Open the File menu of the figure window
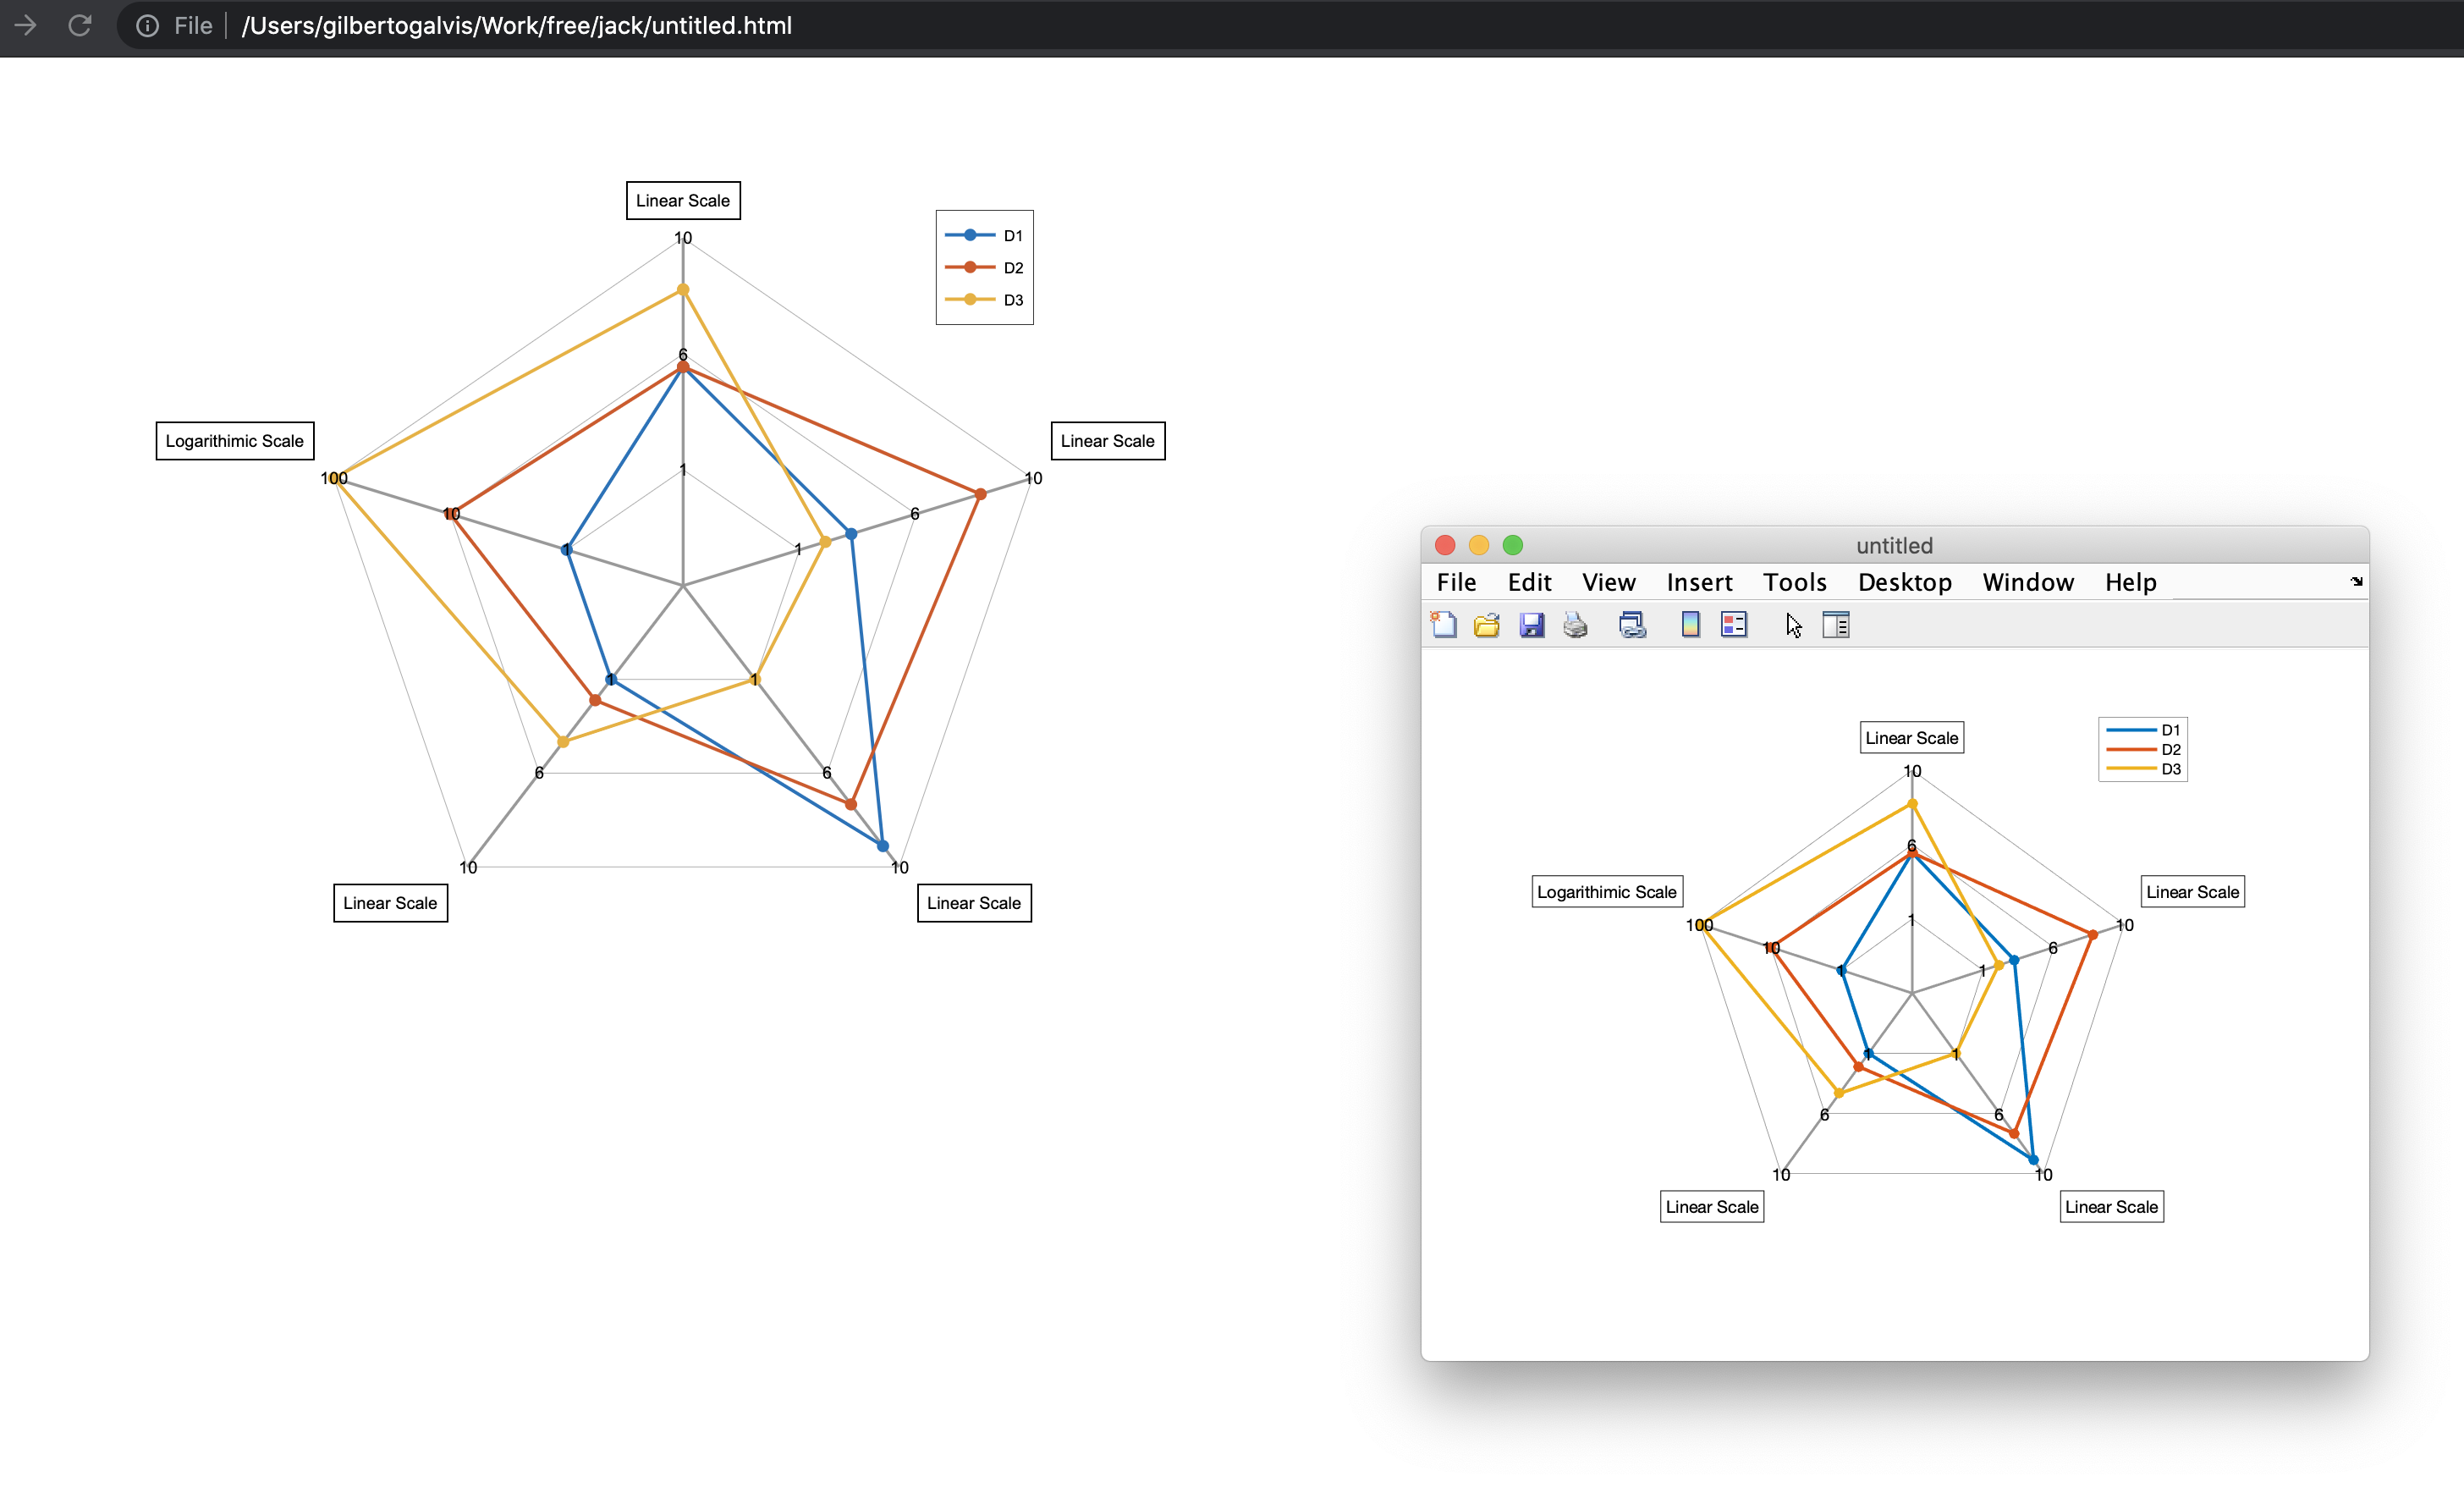2464x1493 pixels. click(1456, 582)
